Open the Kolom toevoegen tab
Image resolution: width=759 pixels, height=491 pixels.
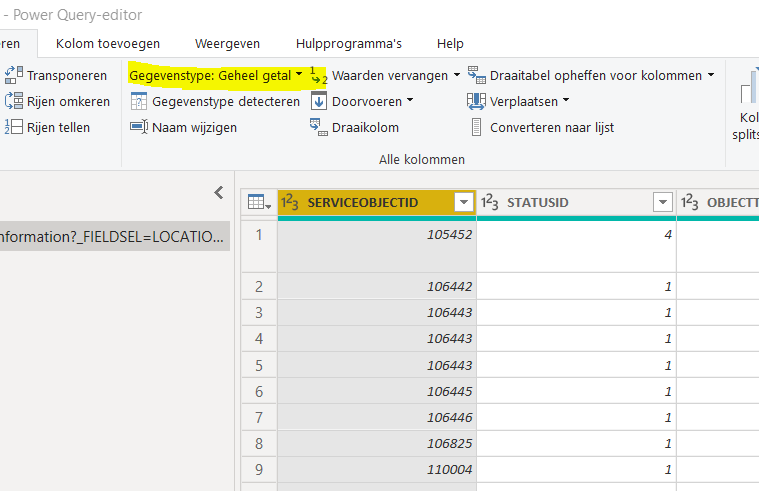(x=108, y=44)
